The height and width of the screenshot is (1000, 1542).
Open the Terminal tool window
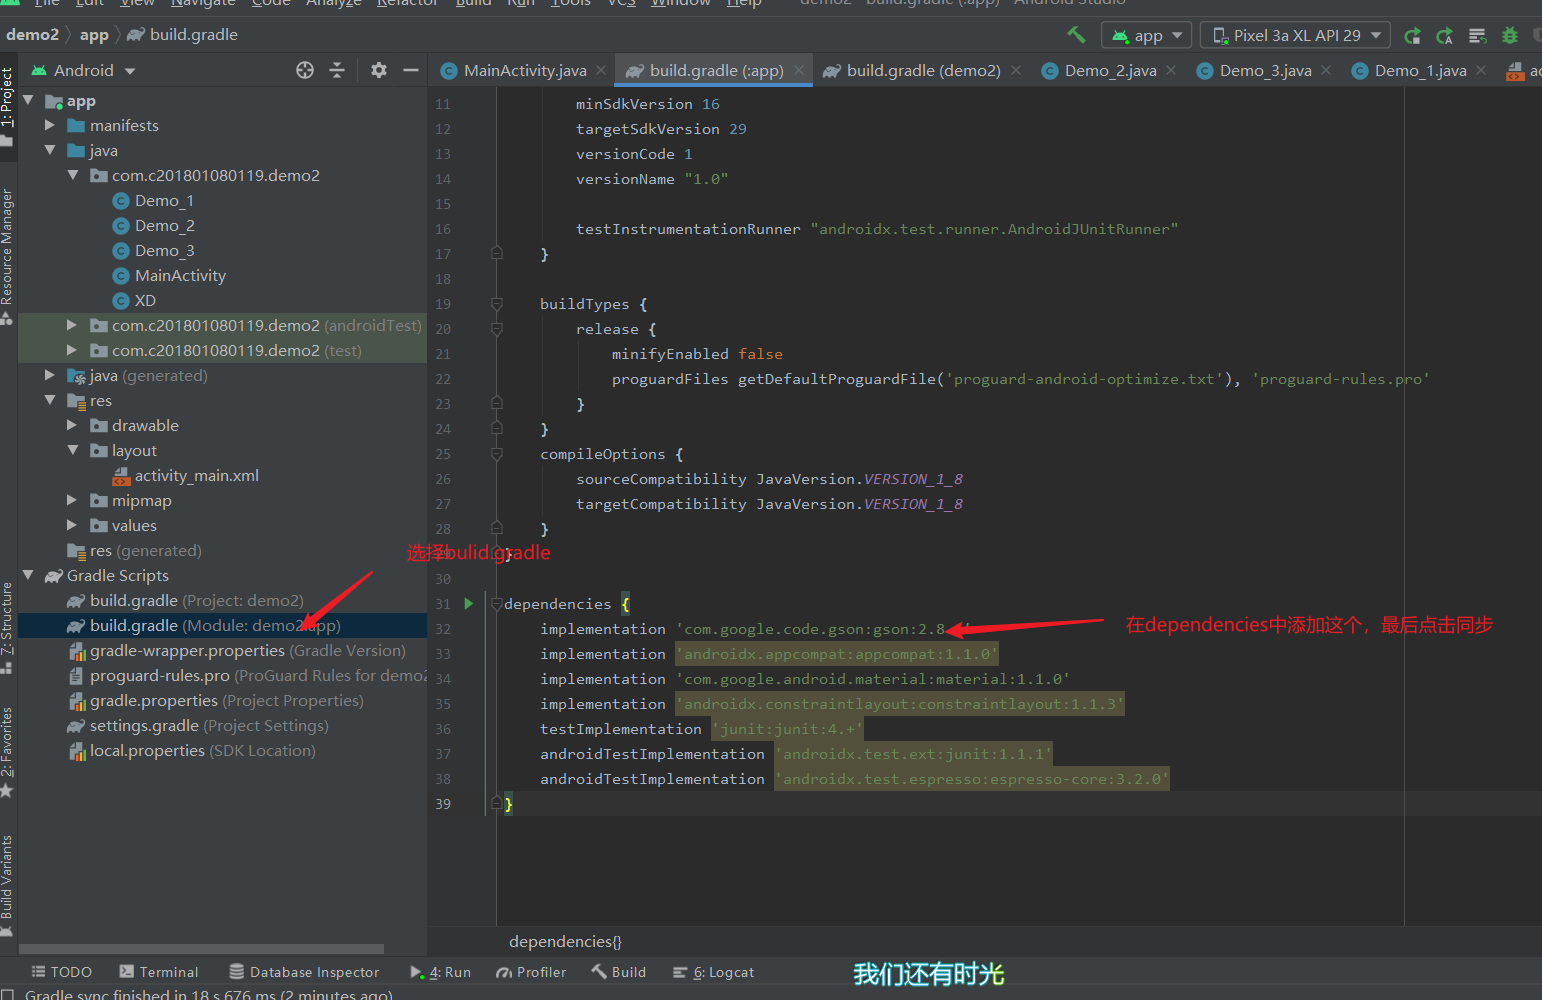click(x=158, y=972)
